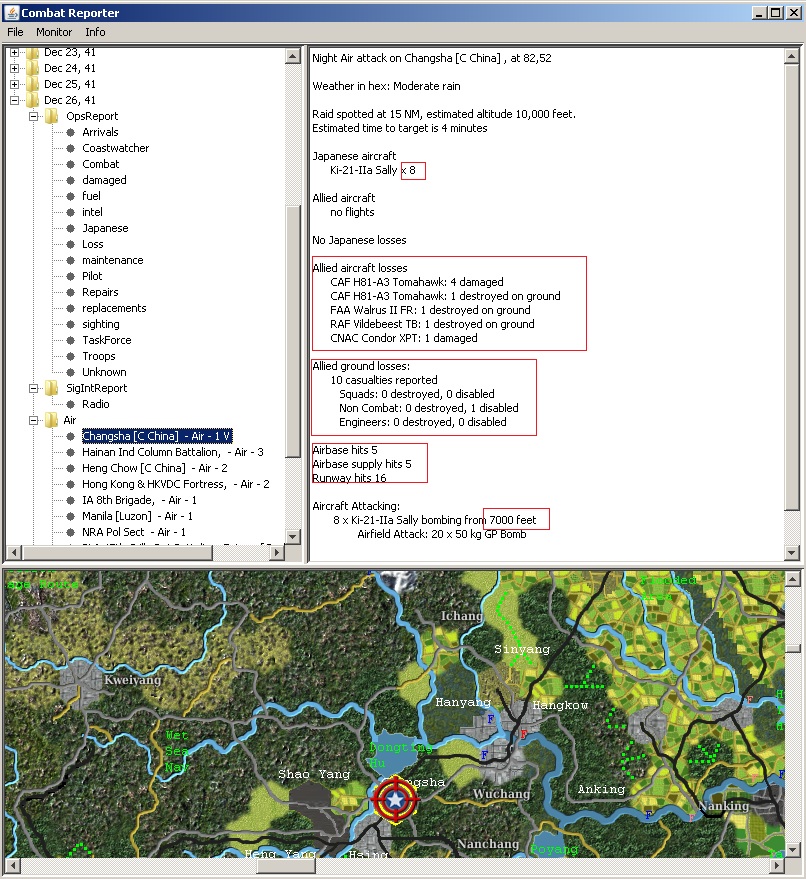The height and width of the screenshot is (879, 806).
Task: Open the Monitor menu
Action: click(x=54, y=32)
